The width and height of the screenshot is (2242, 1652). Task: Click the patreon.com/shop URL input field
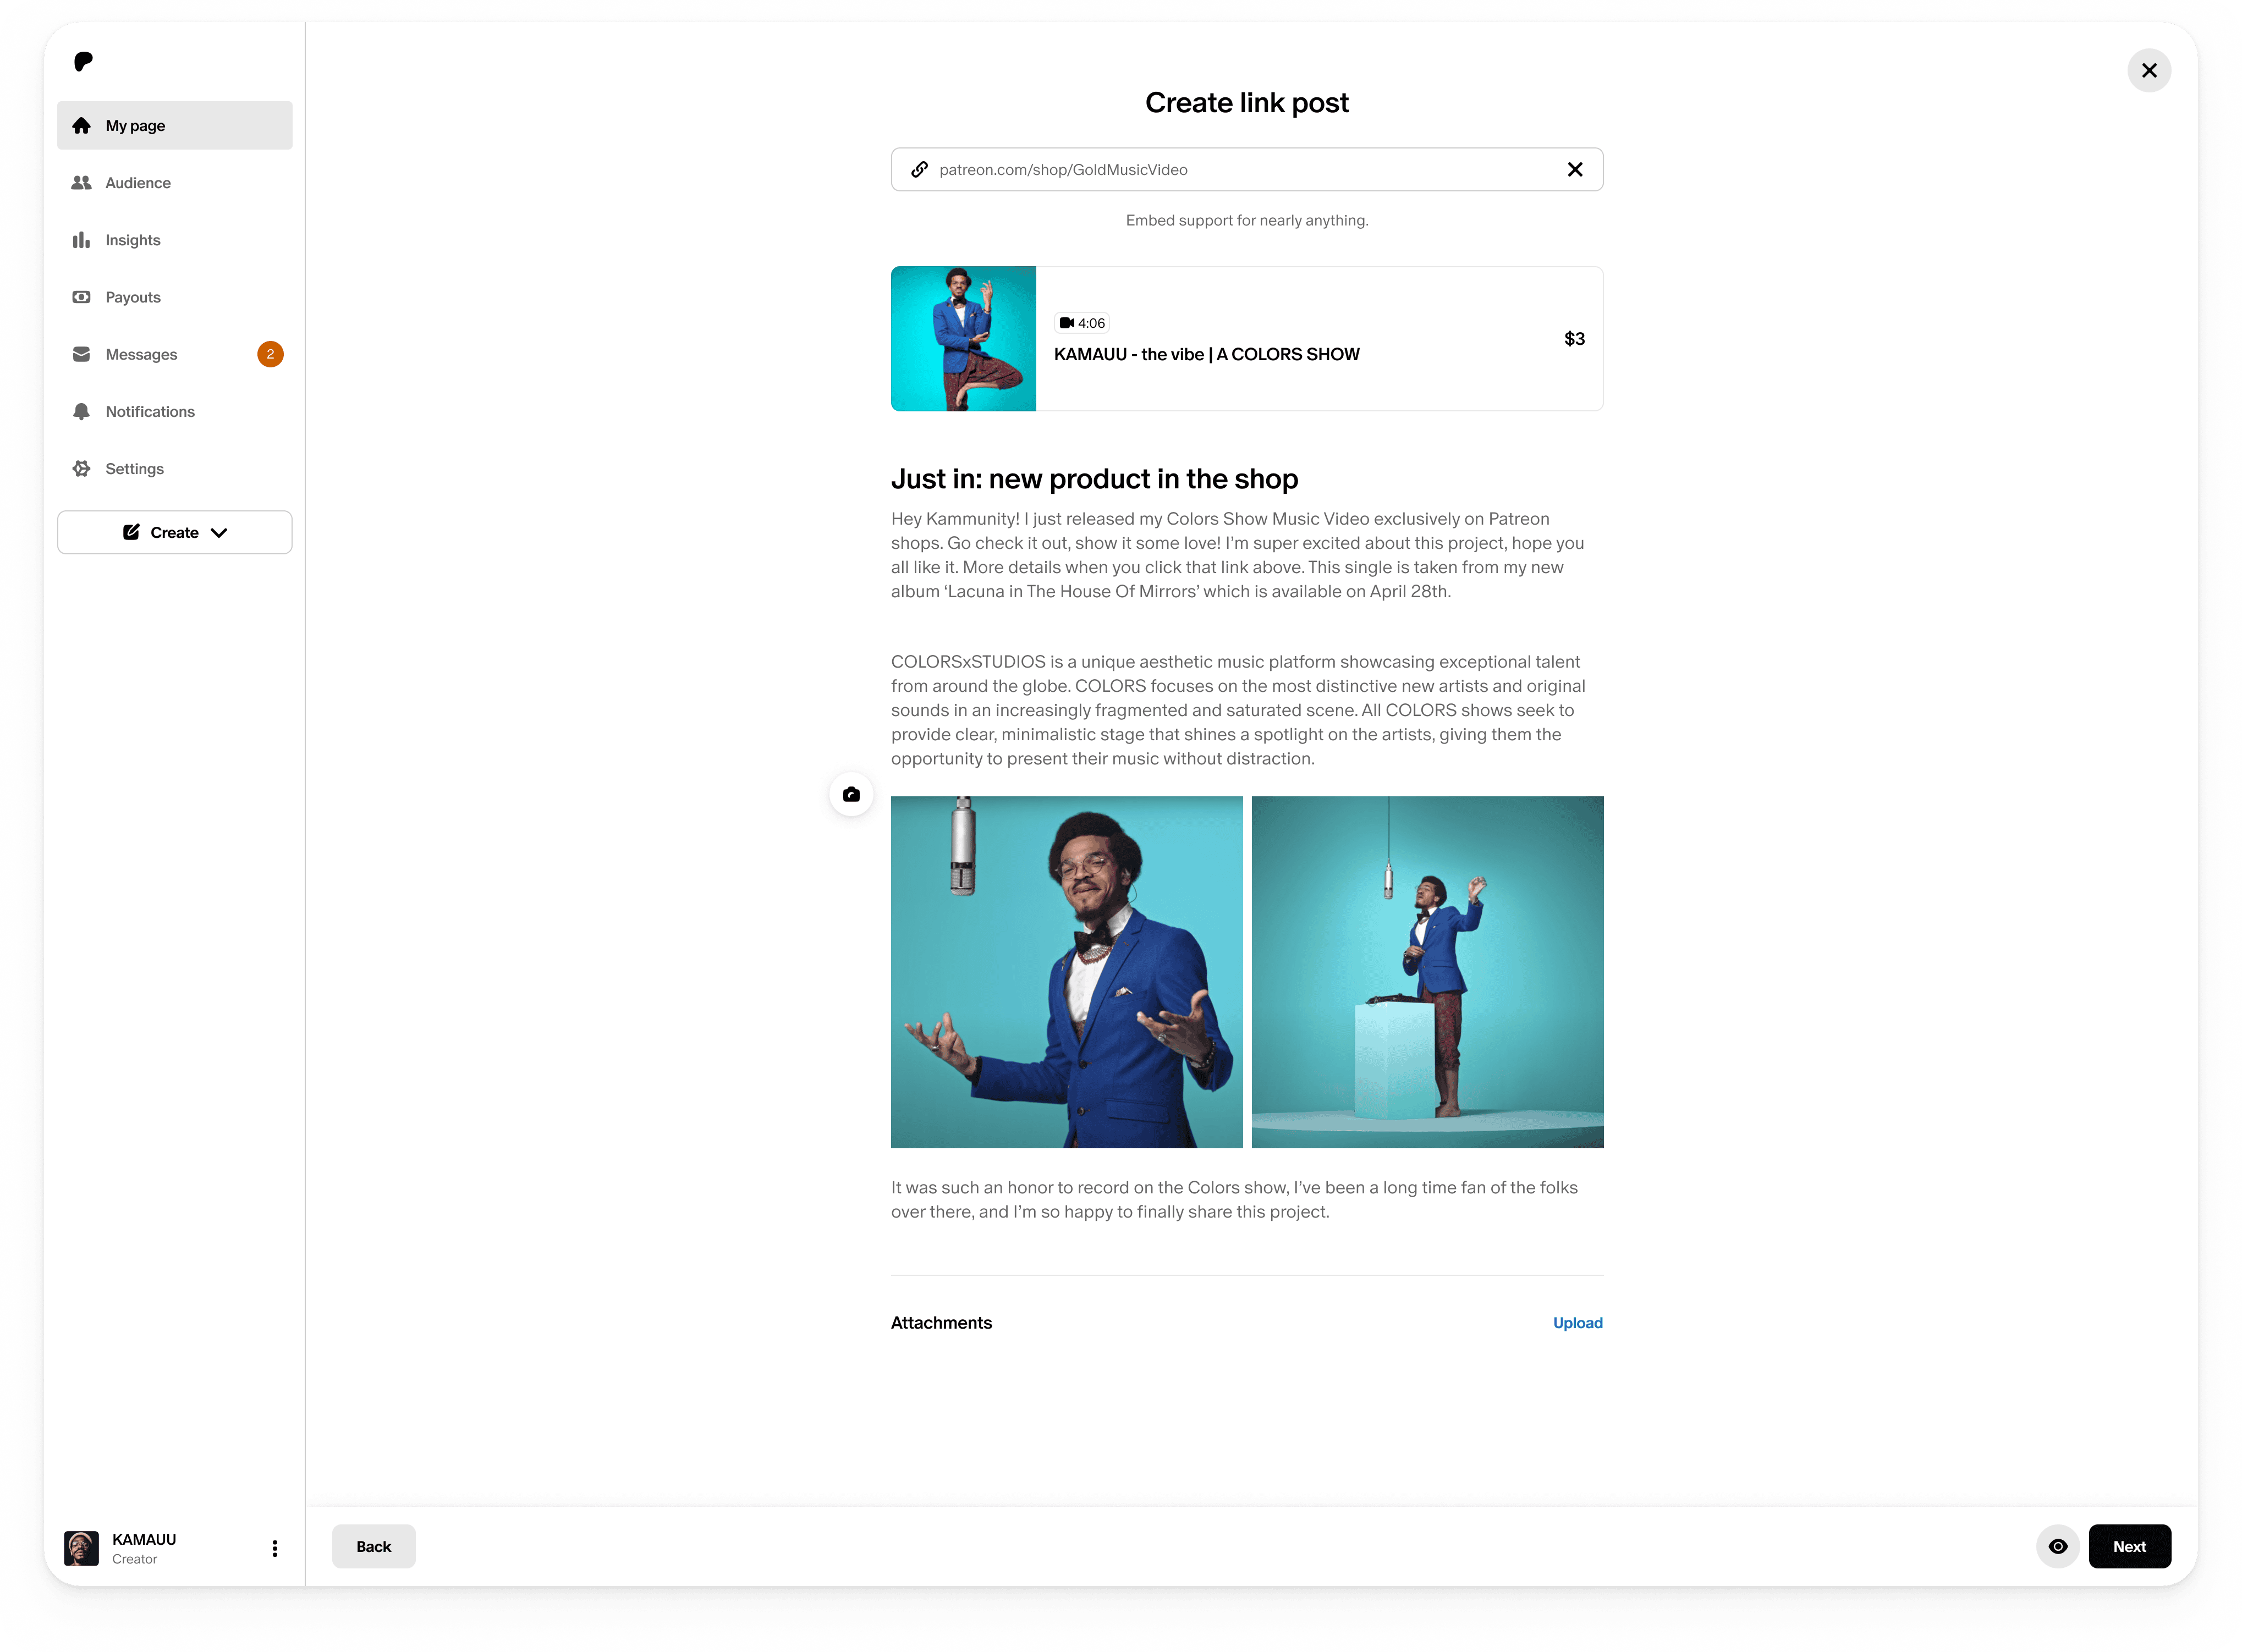(1240, 170)
